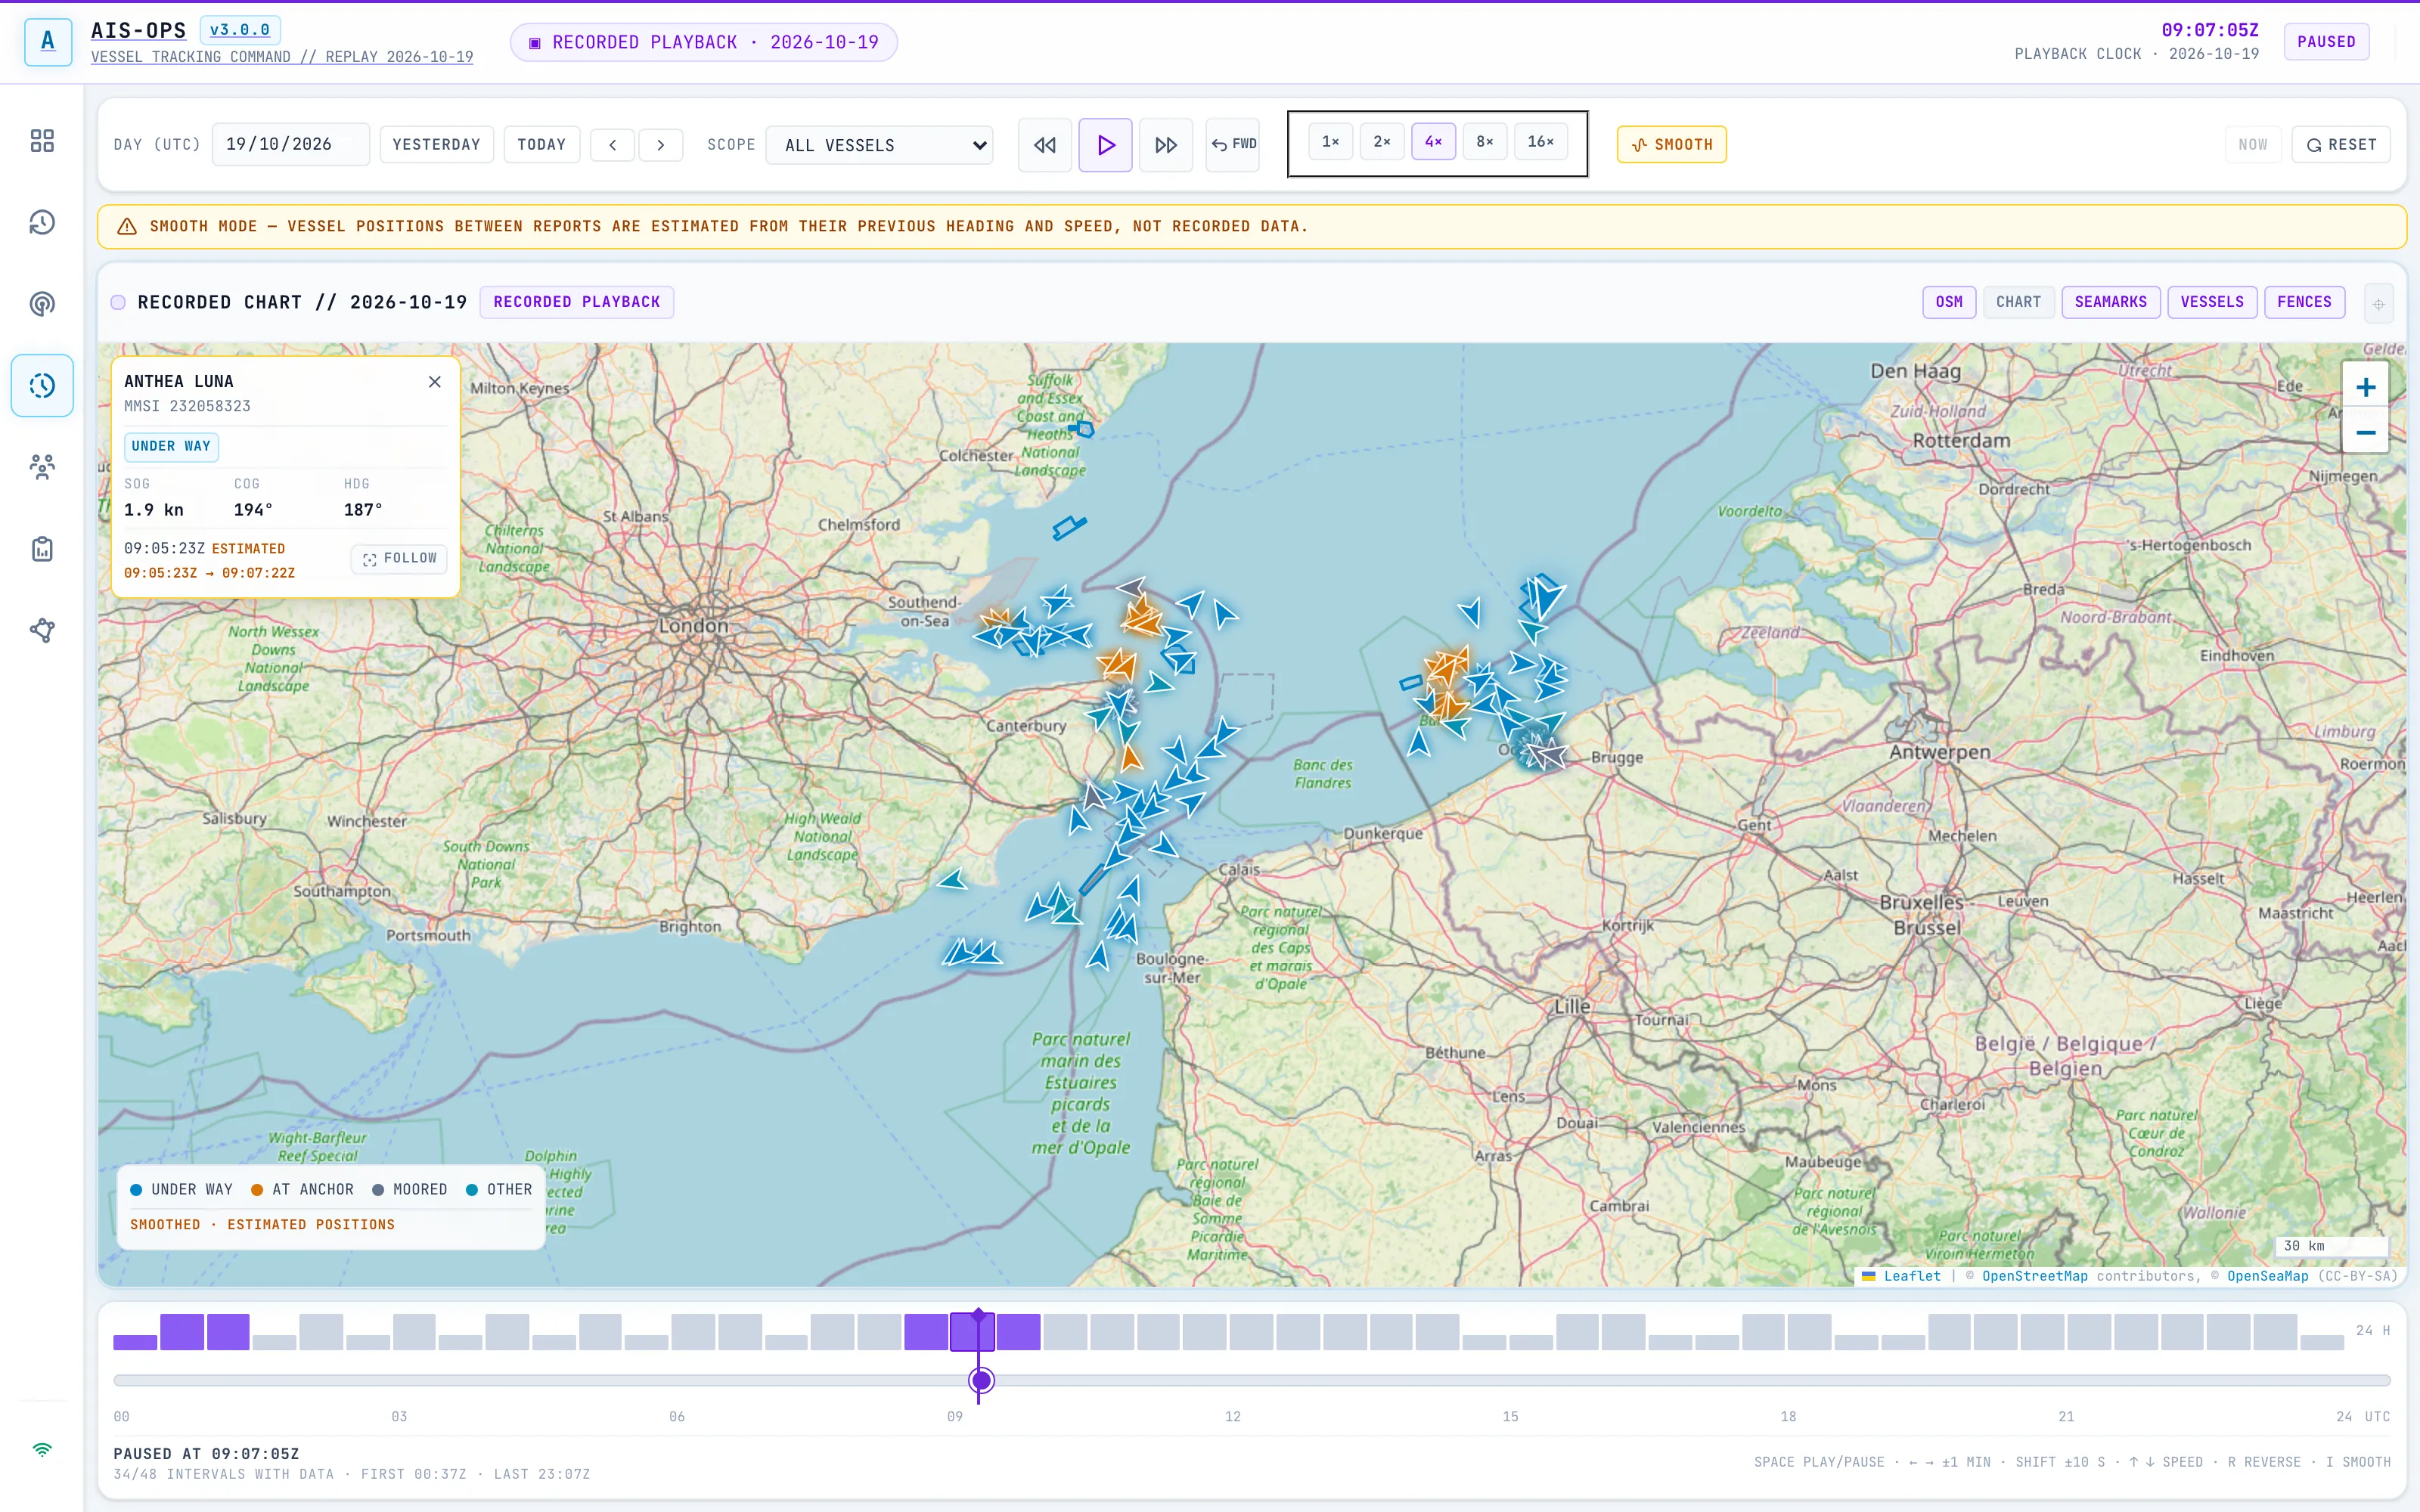Image resolution: width=2420 pixels, height=1512 pixels.
Task: Go to next day chevron
Action: (x=661, y=145)
